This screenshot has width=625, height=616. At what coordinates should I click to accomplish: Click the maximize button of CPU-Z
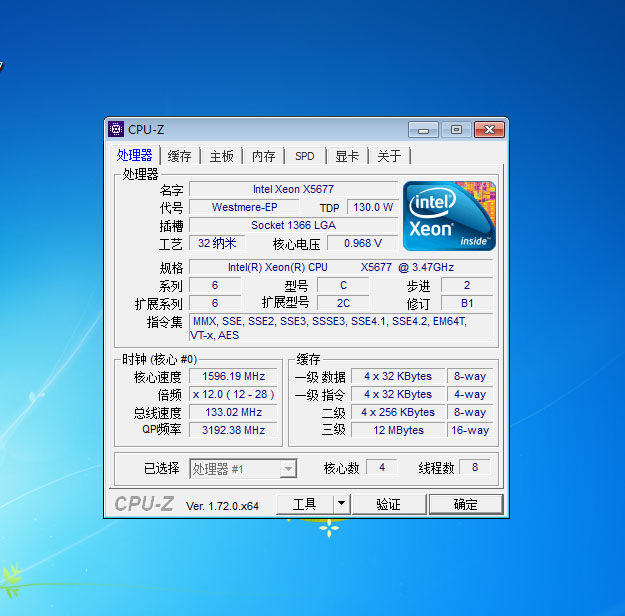click(x=456, y=130)
